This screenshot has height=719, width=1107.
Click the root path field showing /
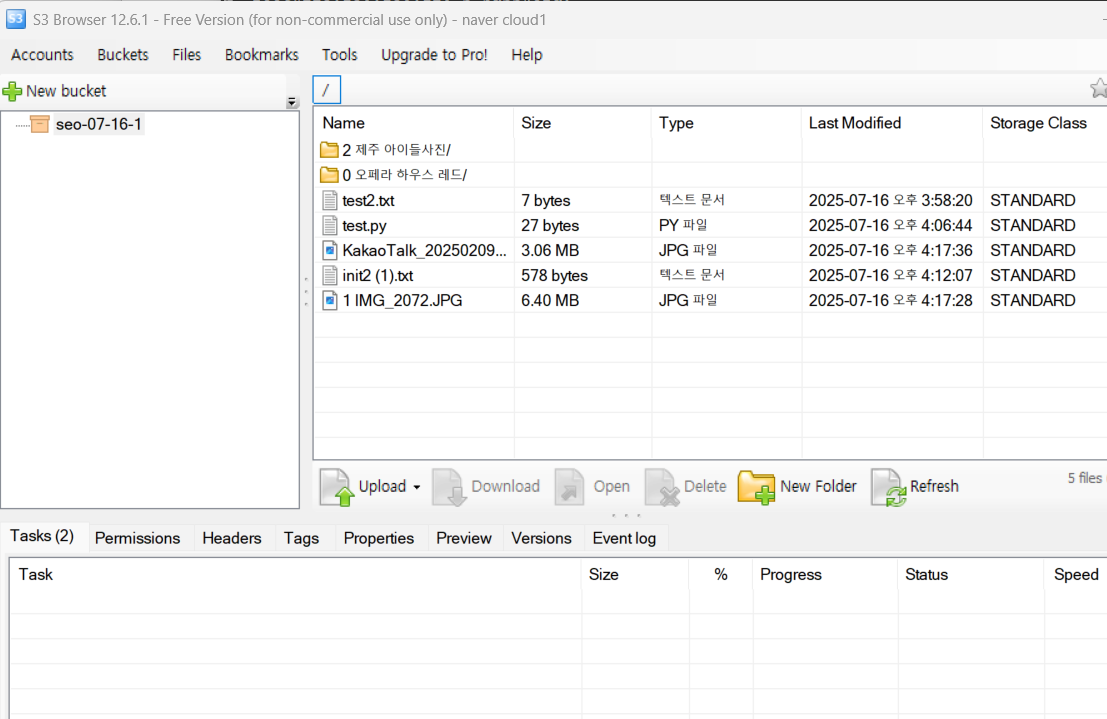[327, 90]
